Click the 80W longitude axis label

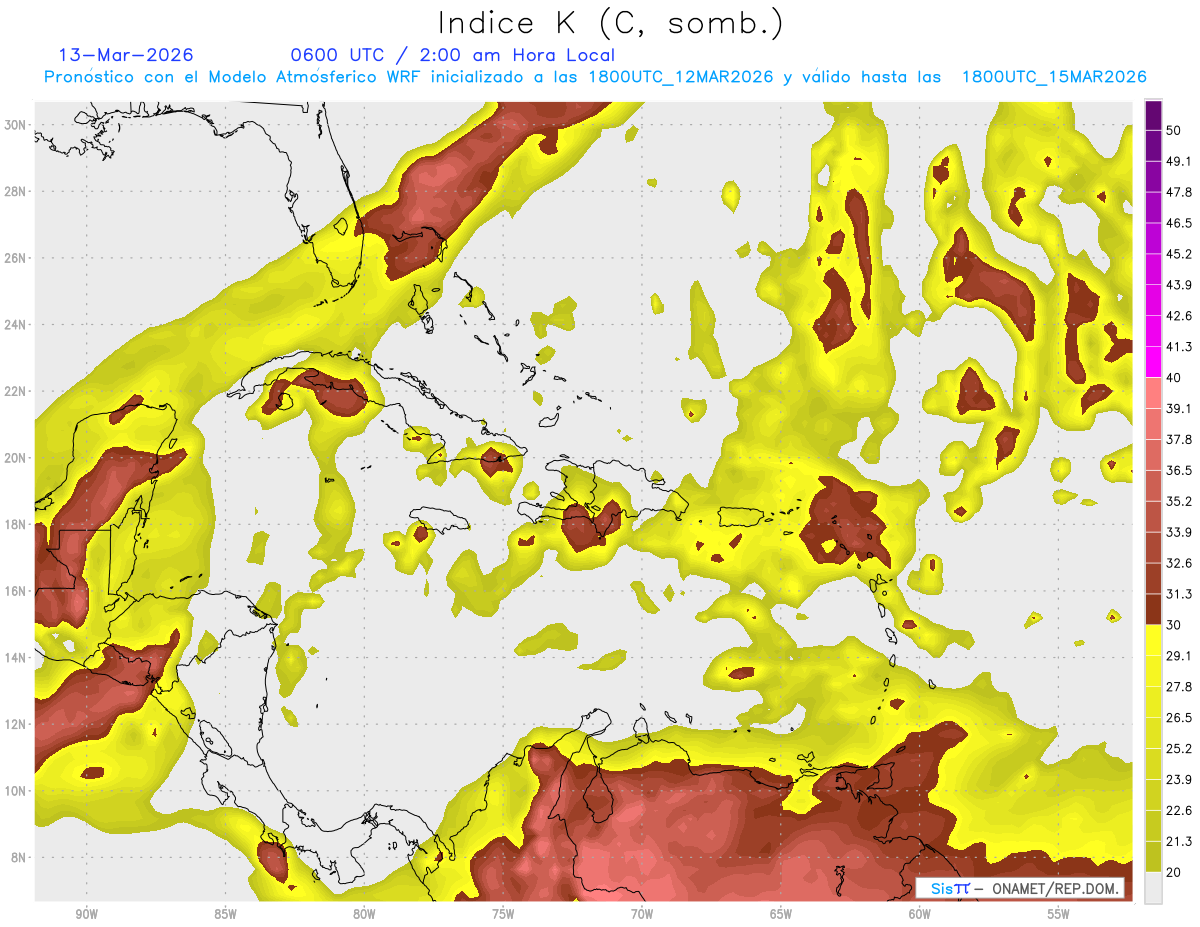[x=364, y=914]
